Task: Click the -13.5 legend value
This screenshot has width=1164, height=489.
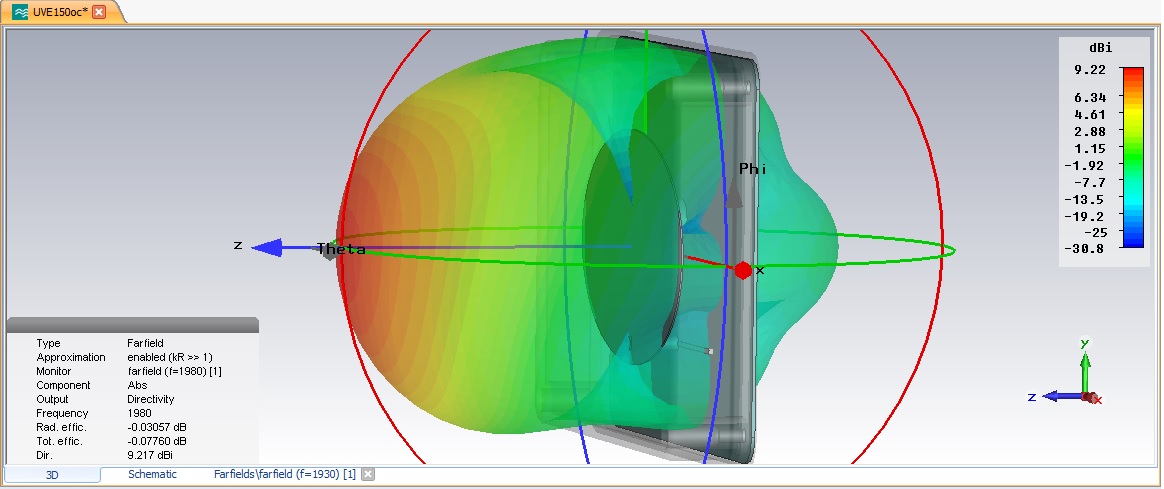Action: [1085, 200]
